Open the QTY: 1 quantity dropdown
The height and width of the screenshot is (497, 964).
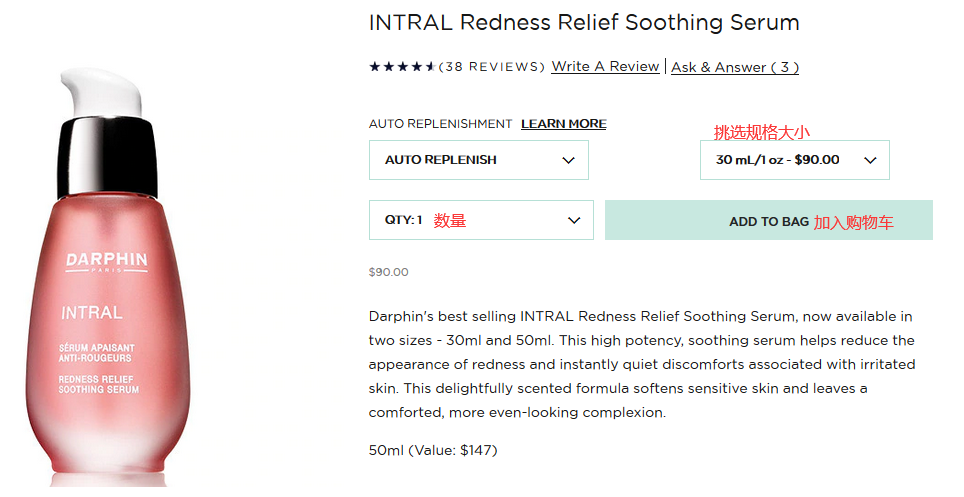coord(480,220)
